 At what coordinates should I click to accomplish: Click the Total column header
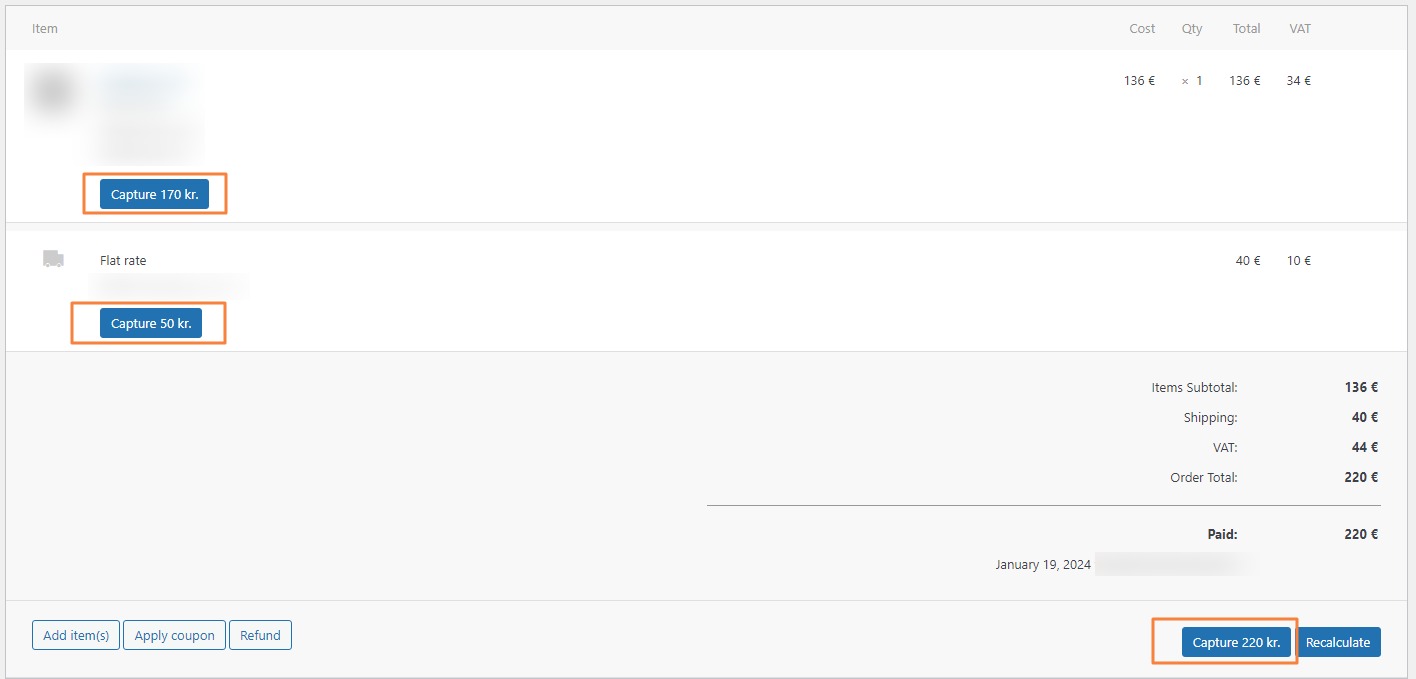pyautogui.click(x=1246, y=28)
